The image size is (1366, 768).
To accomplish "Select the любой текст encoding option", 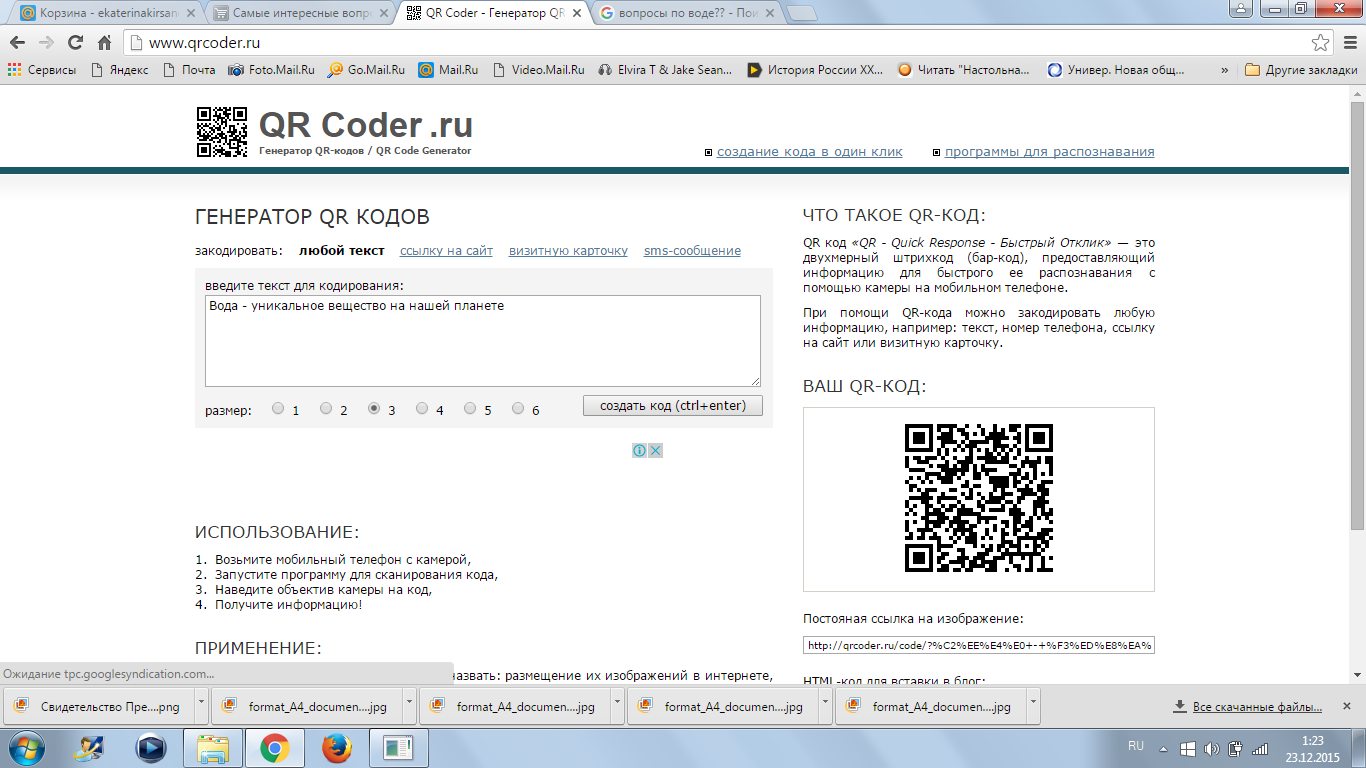I will tap(341, 251).
